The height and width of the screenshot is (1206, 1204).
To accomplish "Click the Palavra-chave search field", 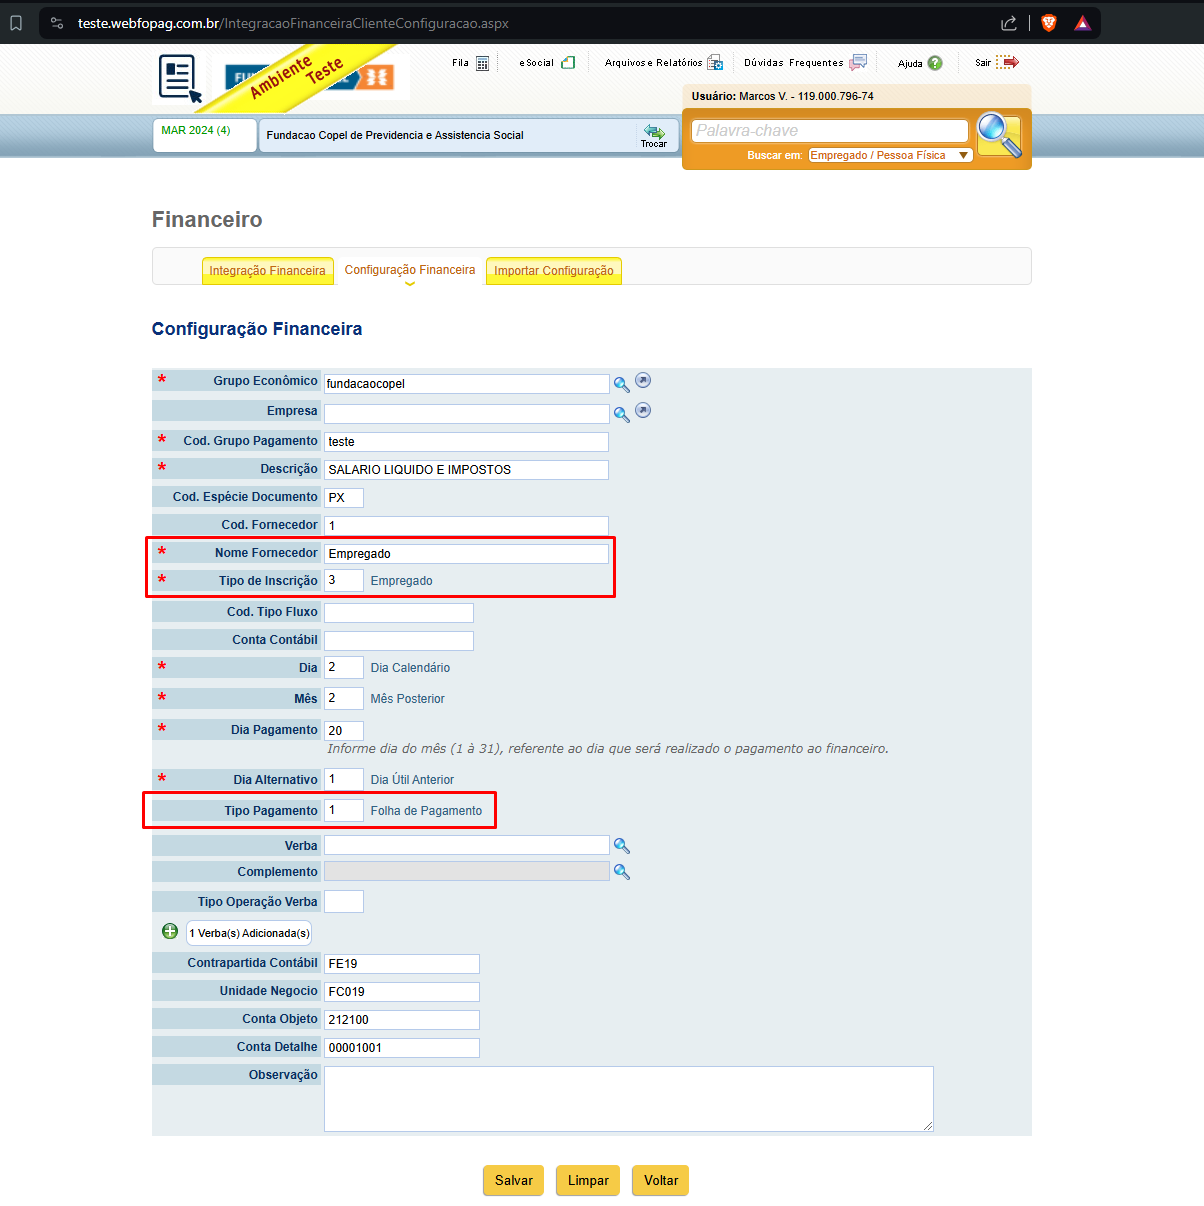I will pos(830,131).
